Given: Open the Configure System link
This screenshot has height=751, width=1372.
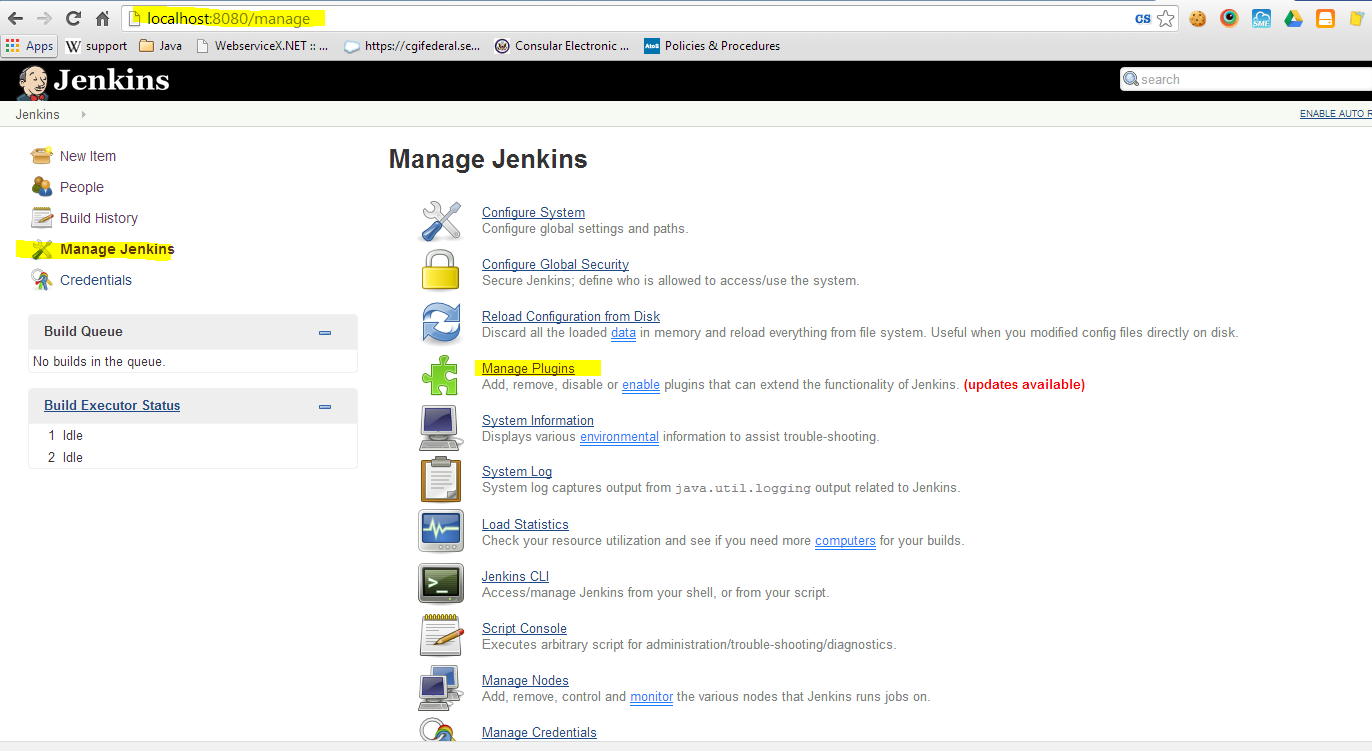Looking at the screenshot, I should click(533, 212).
